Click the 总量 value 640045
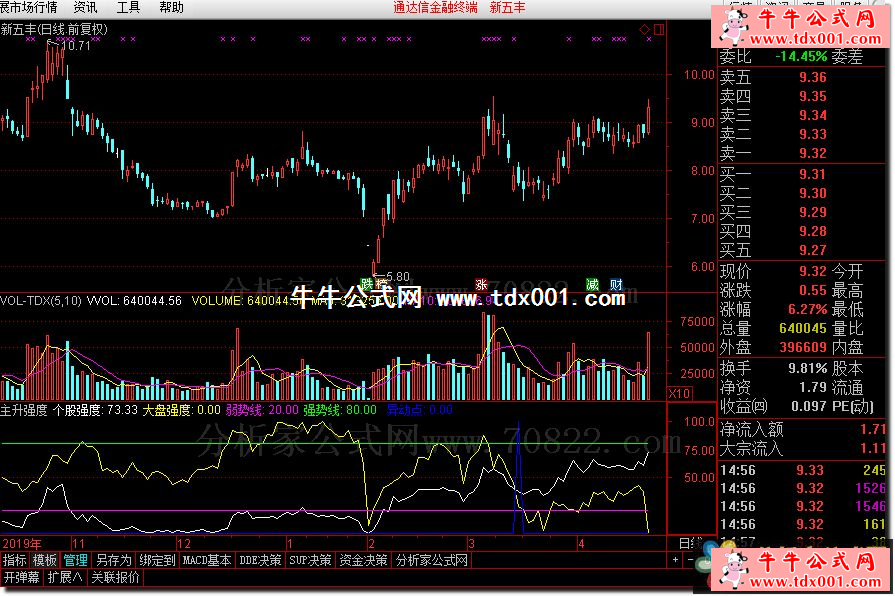 803,328
